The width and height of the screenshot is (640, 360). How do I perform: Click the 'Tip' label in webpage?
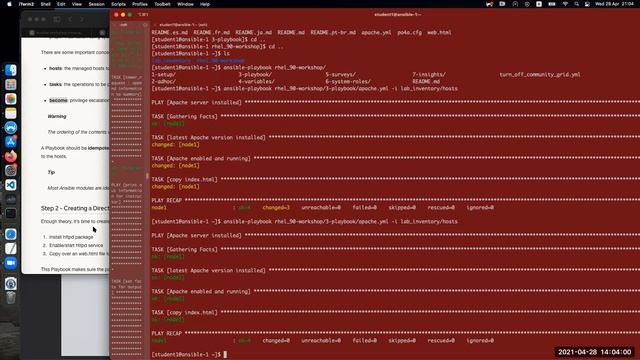(x=51, y=172)
